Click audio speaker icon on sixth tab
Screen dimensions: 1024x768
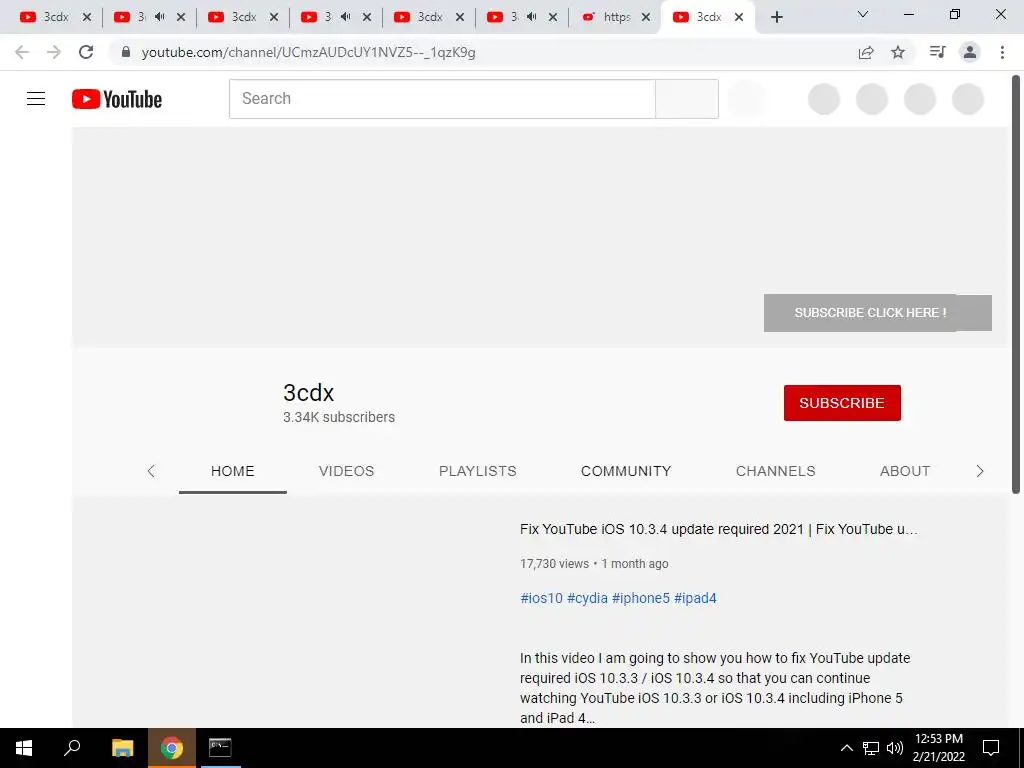(x=532, y=17)
